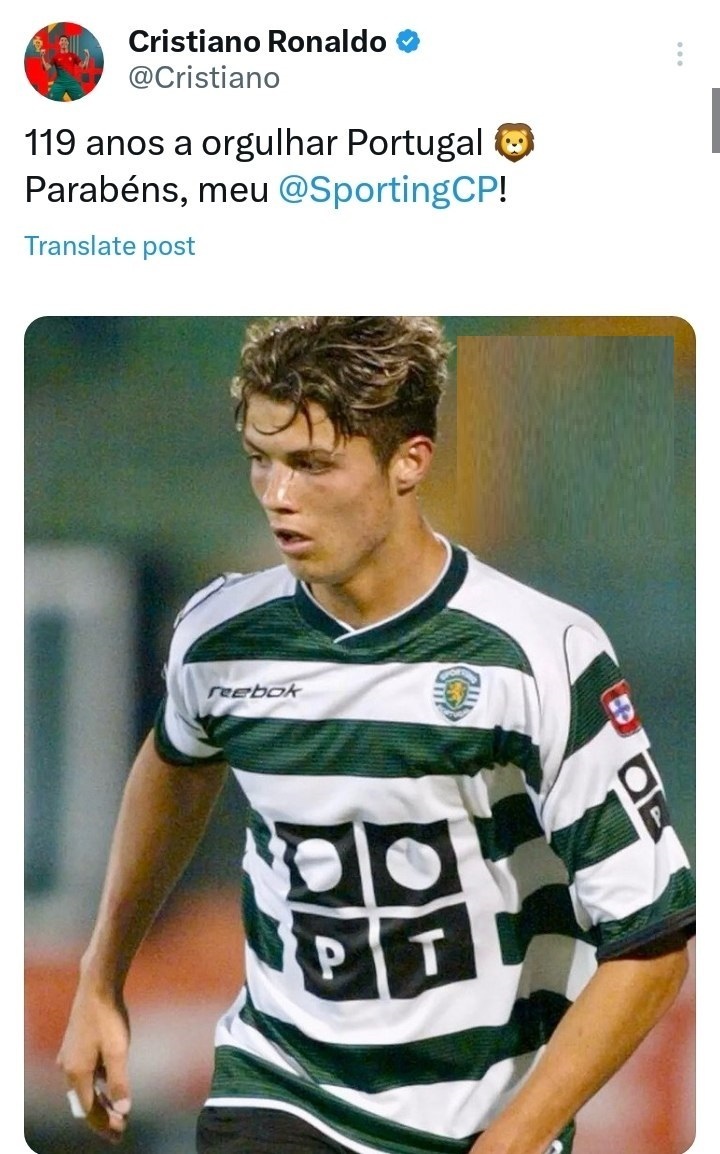
Task: Click the scrollbar on the right edge
Action: [715, 120]
